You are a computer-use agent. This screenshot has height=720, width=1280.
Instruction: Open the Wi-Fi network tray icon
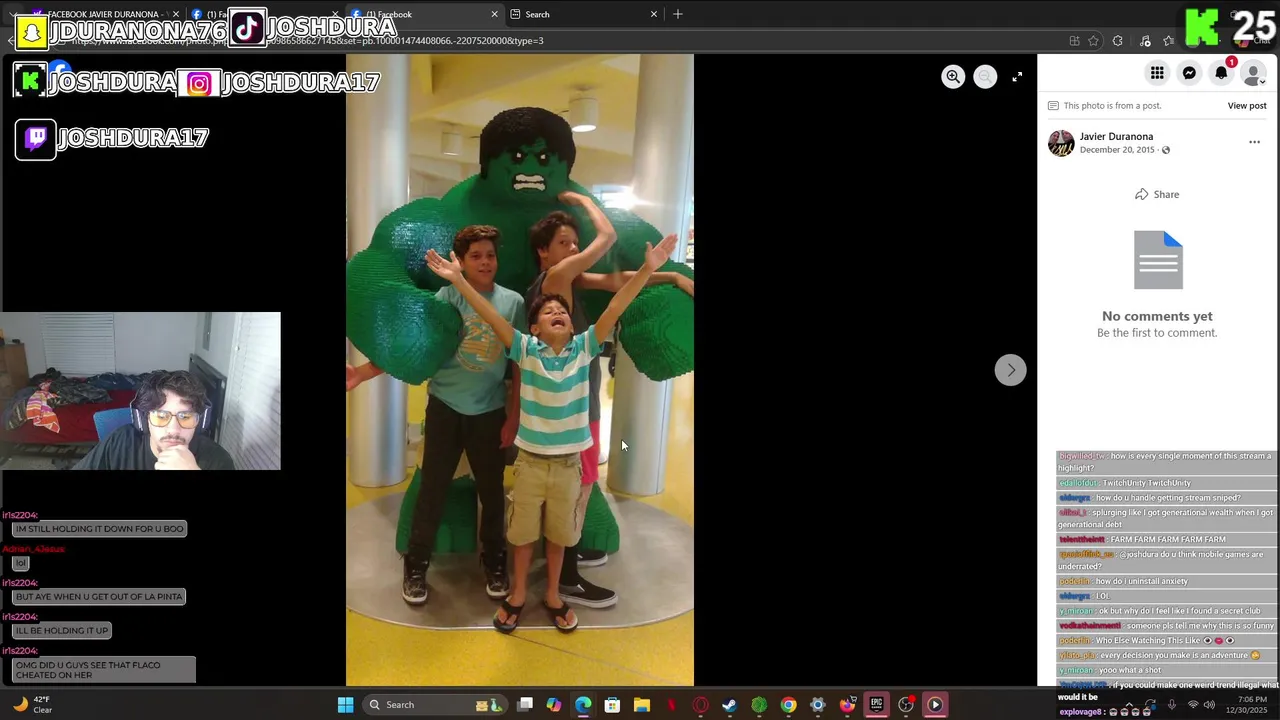point(1192,705)
